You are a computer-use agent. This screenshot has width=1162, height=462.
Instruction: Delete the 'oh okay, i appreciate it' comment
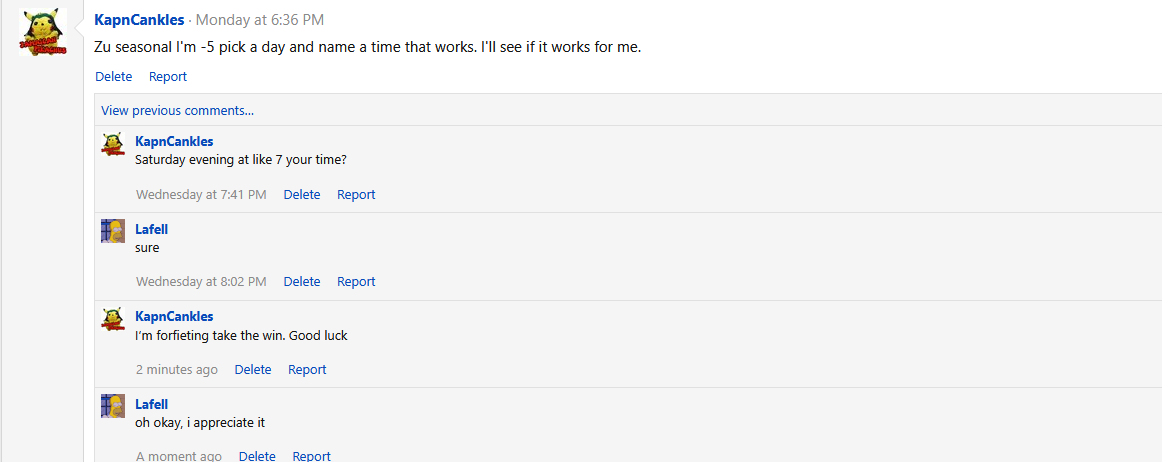(257, 456)
